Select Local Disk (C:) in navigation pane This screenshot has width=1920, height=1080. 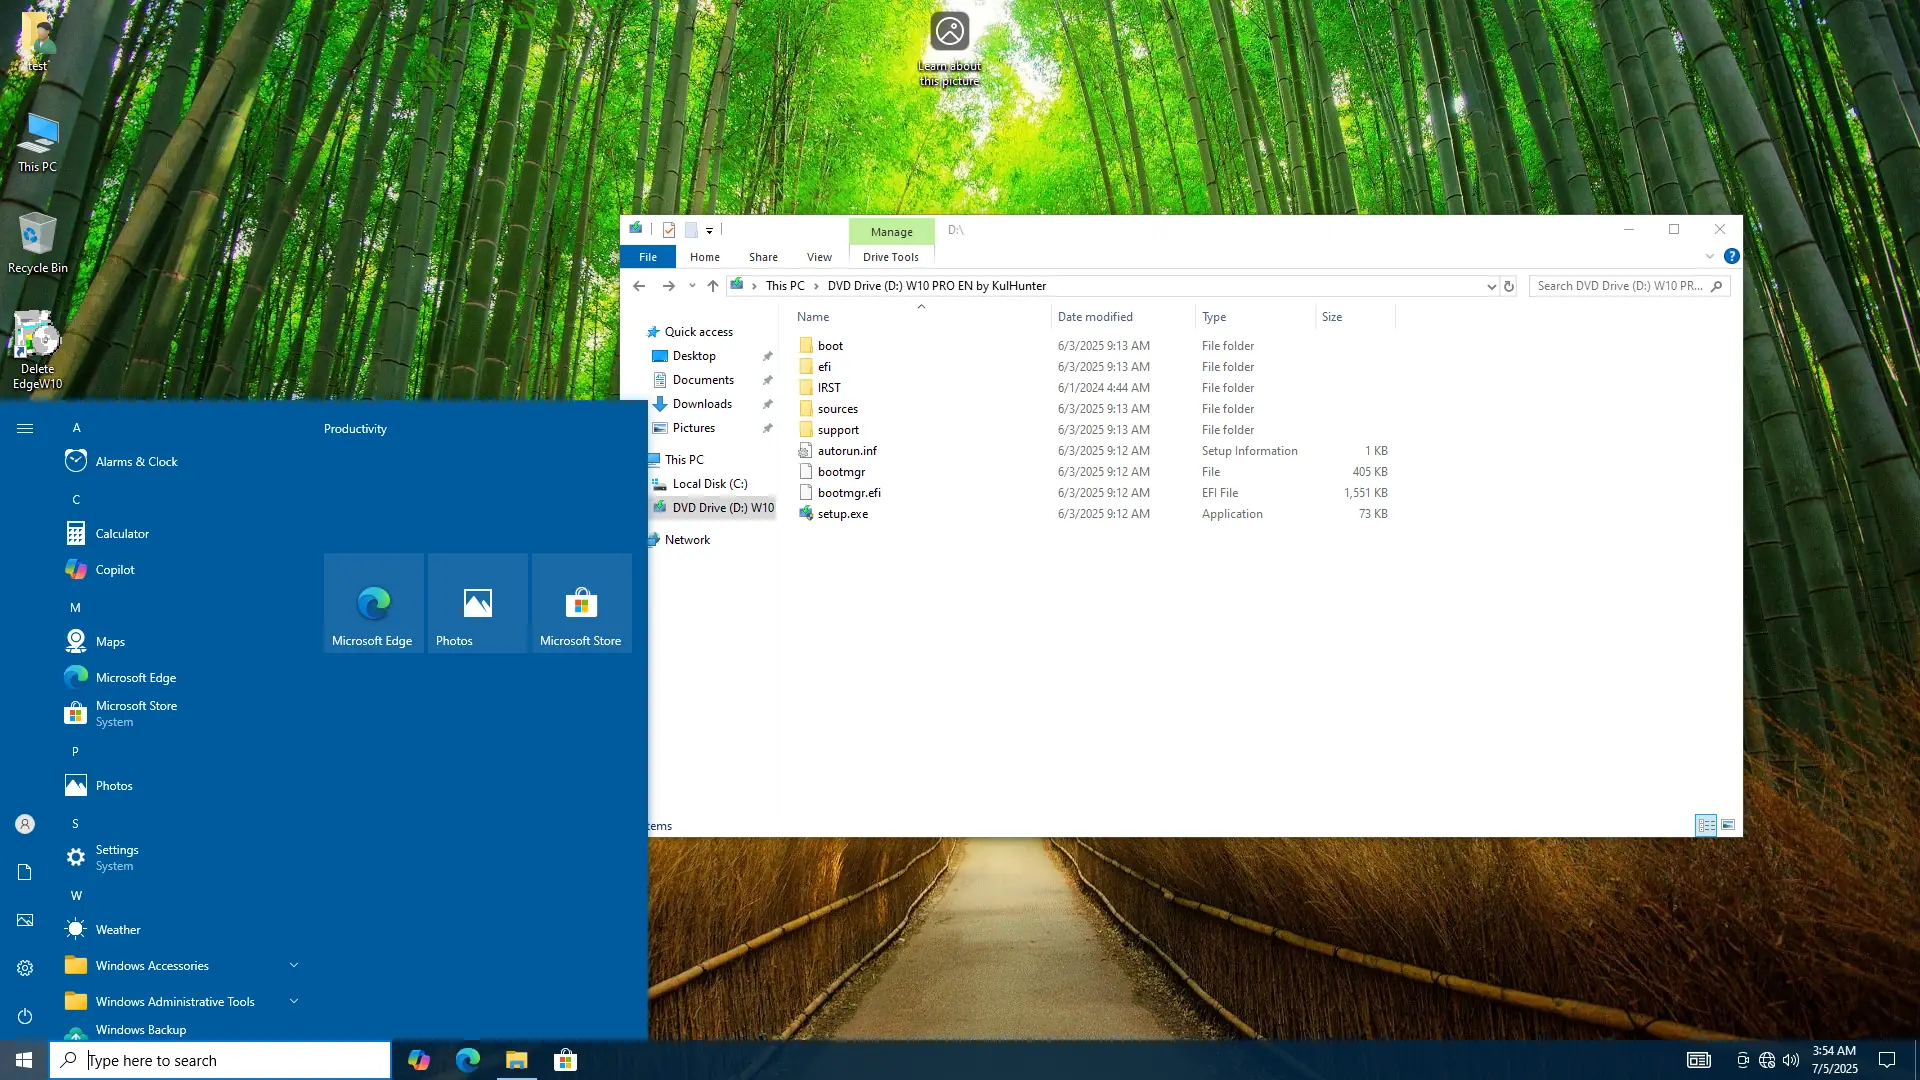click(x=709, y=484)
